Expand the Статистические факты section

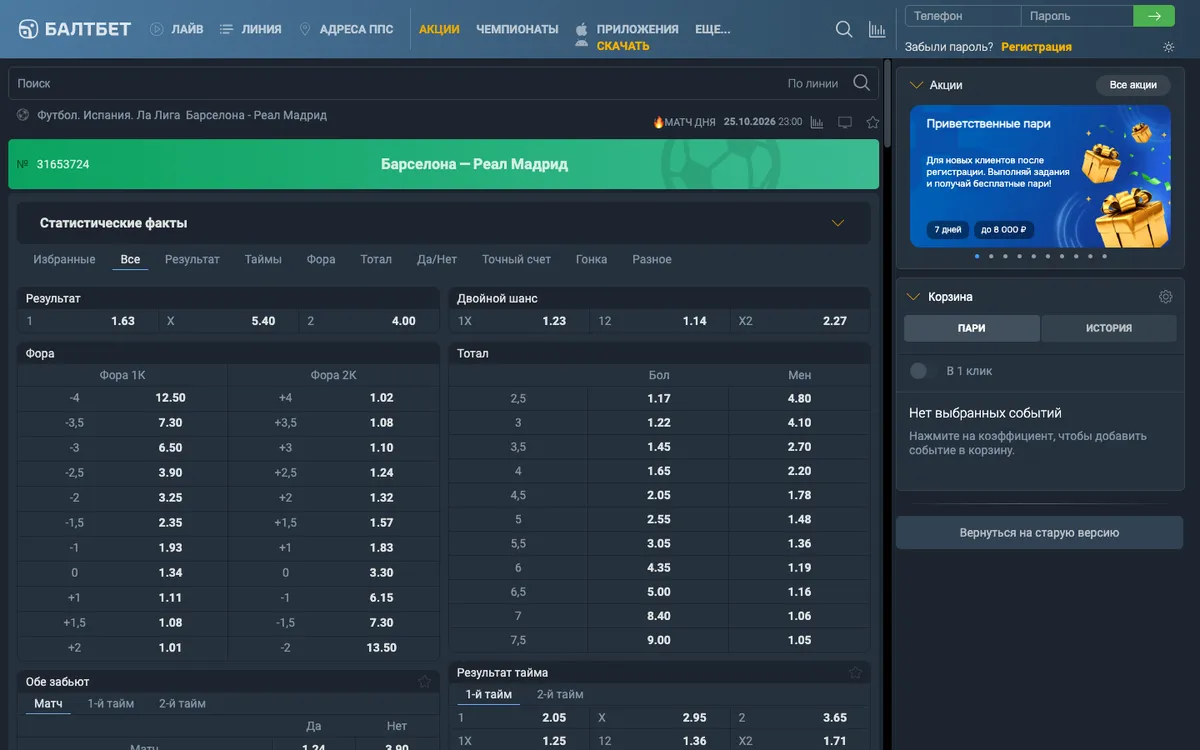(x=838, y=223)
